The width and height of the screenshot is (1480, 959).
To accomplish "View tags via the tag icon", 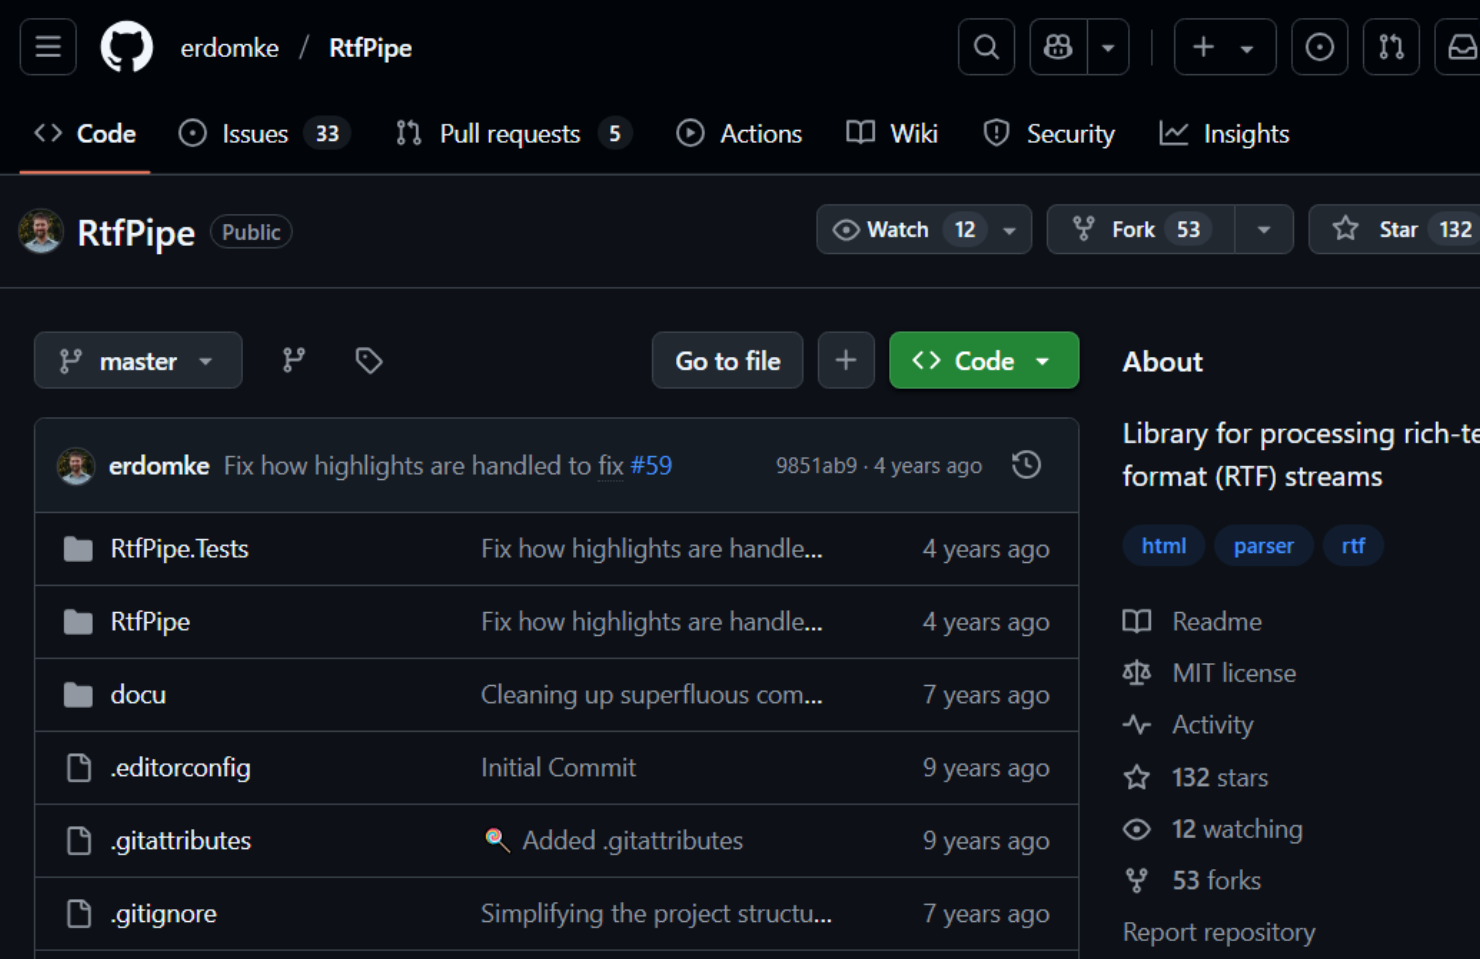I will tap(369, 360).
